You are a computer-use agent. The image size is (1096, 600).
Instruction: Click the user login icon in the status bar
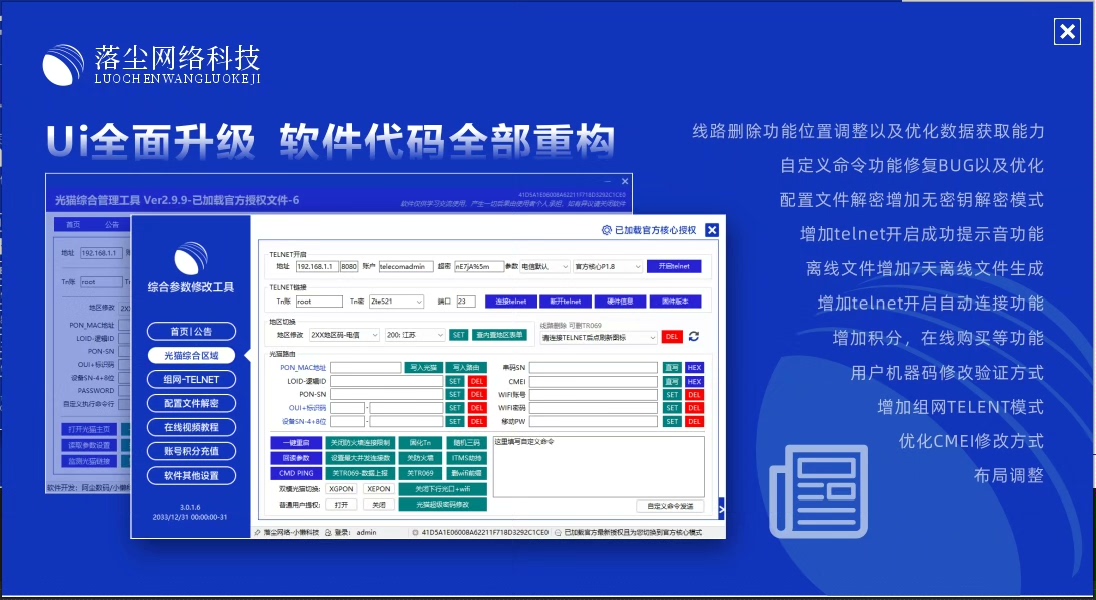tap(328, 532)
